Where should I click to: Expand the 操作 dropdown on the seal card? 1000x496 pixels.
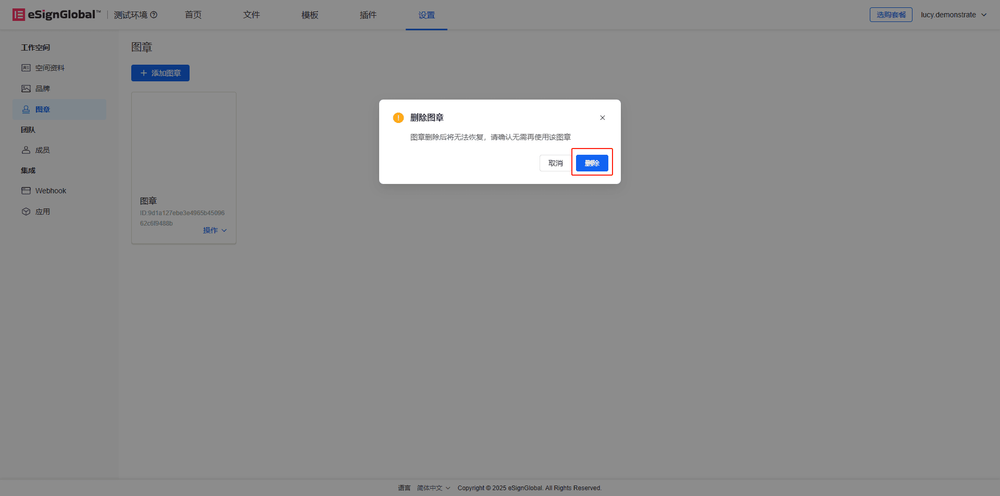[215, 231]
